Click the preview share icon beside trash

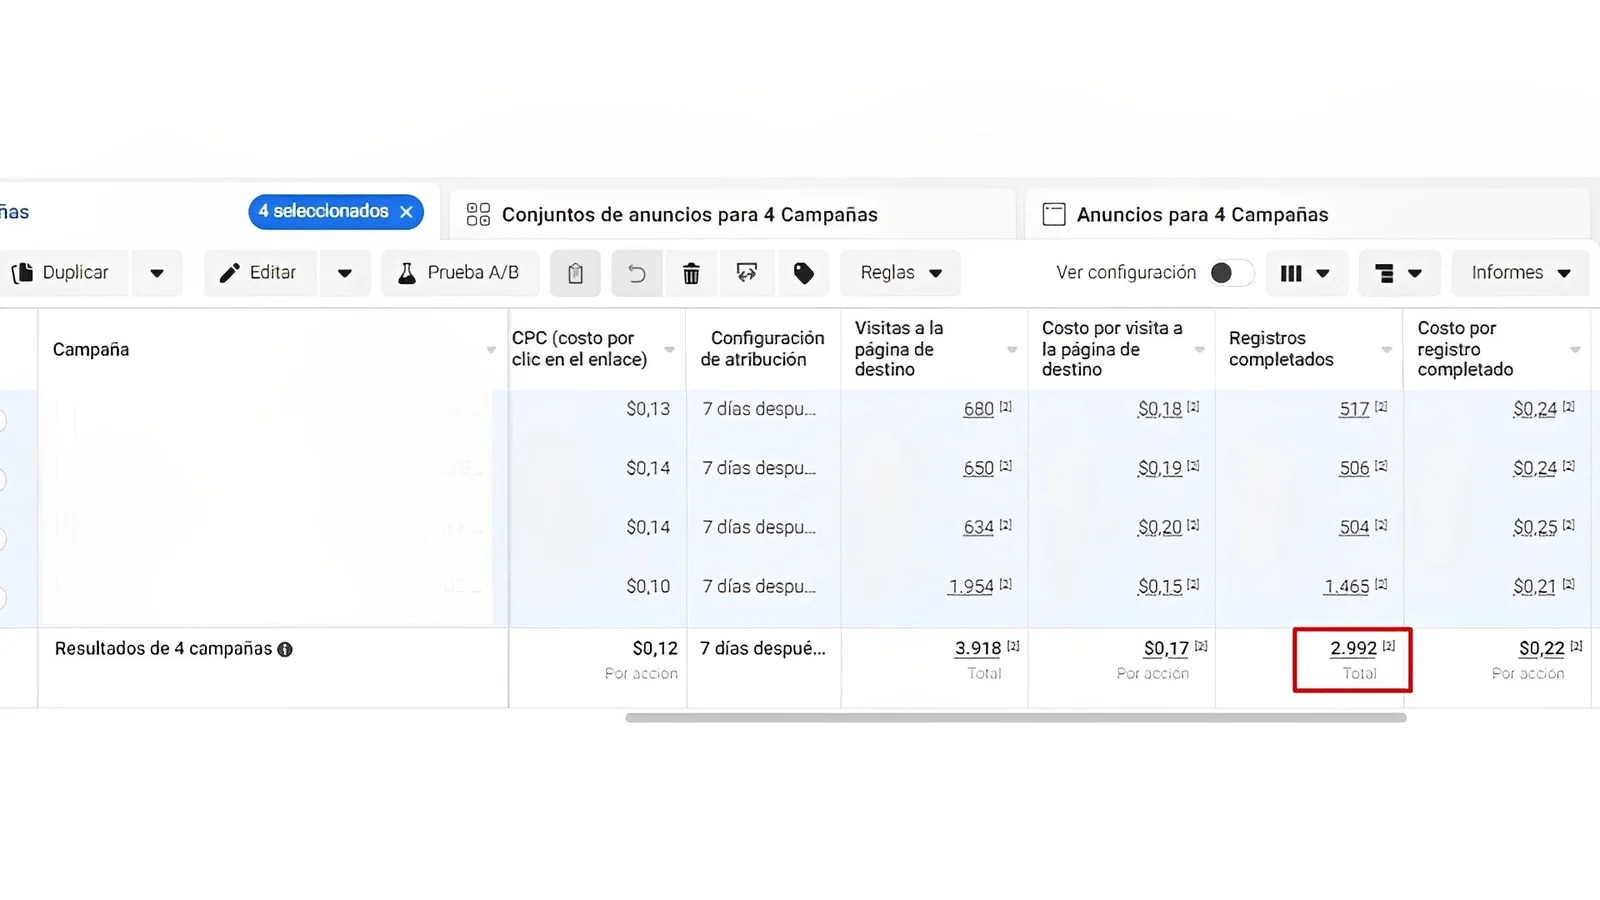747,273
